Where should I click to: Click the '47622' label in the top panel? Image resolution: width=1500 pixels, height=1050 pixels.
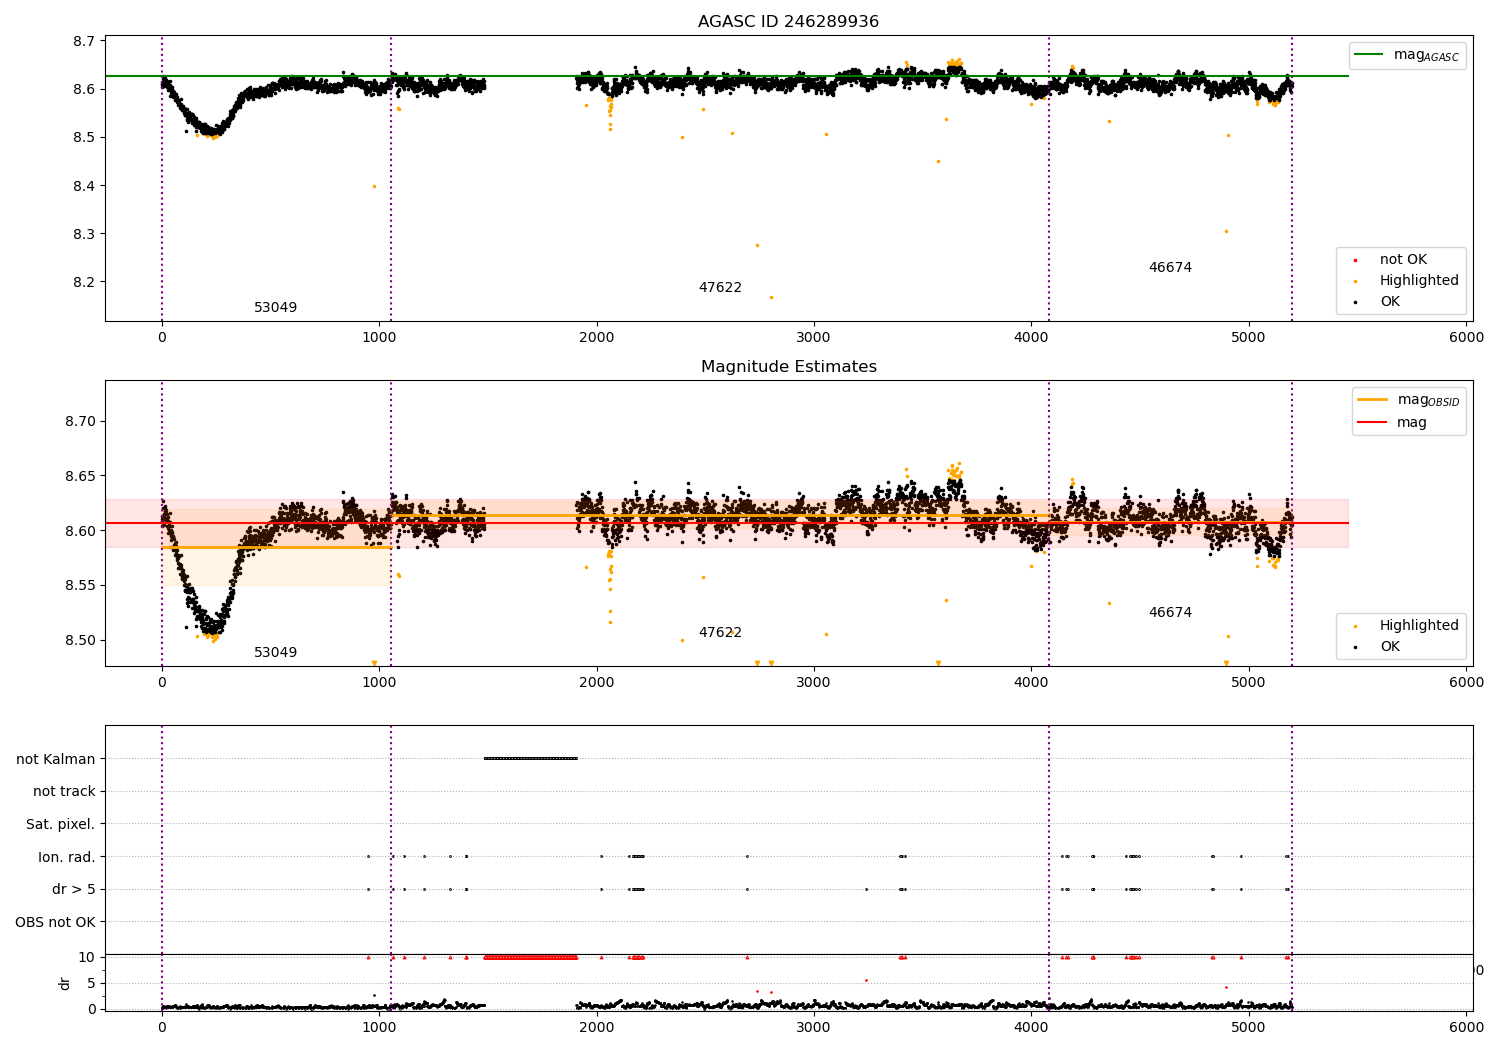(x=720, y=288)
